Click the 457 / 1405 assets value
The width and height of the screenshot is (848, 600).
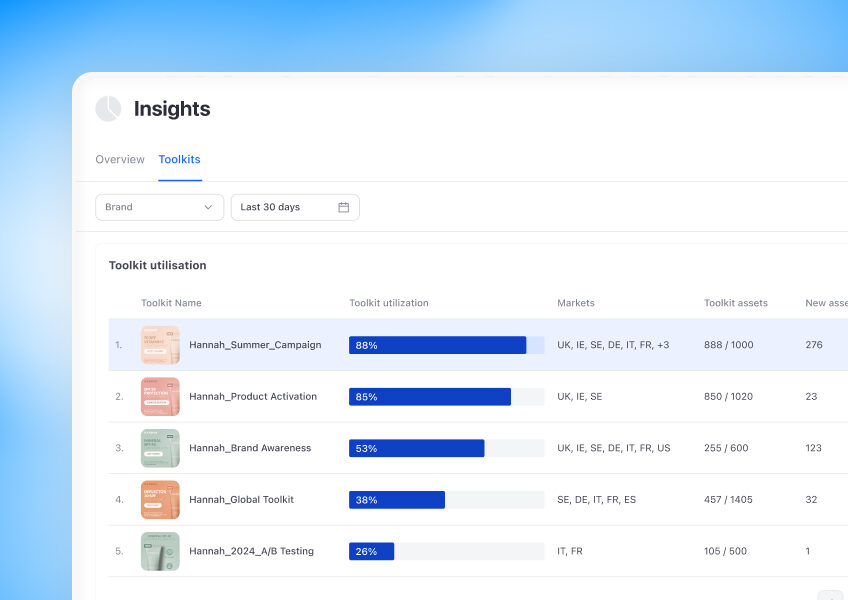[728, 499]
